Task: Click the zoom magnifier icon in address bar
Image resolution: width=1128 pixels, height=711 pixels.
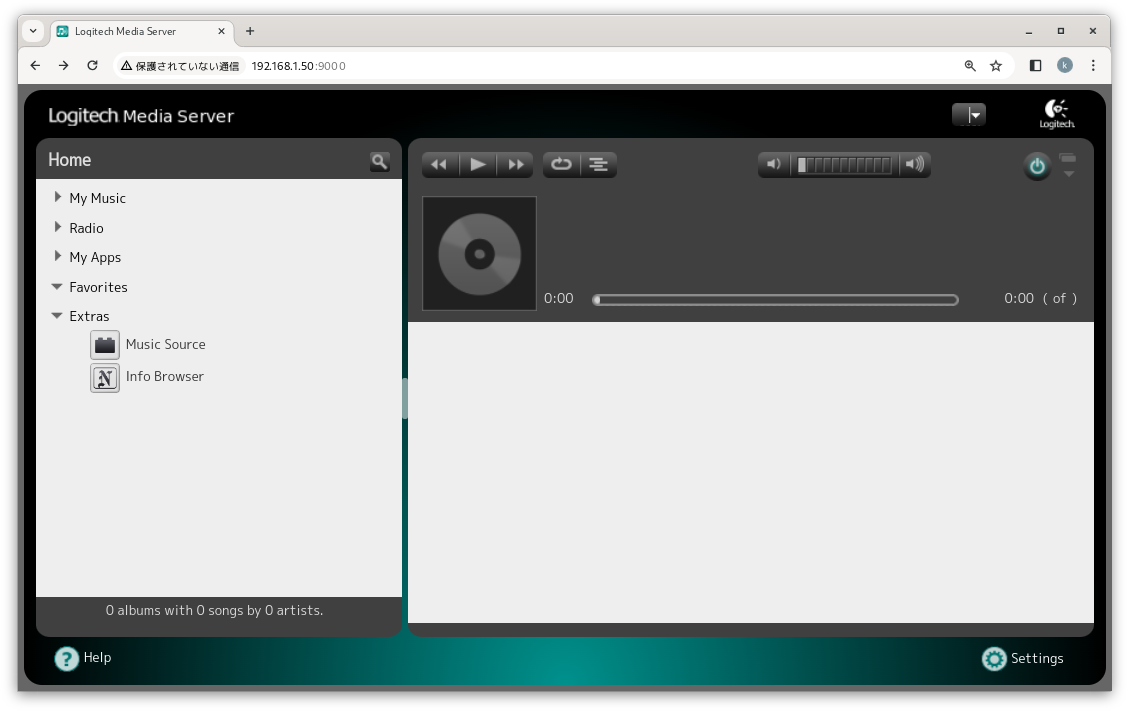Action: pos(970,66)
